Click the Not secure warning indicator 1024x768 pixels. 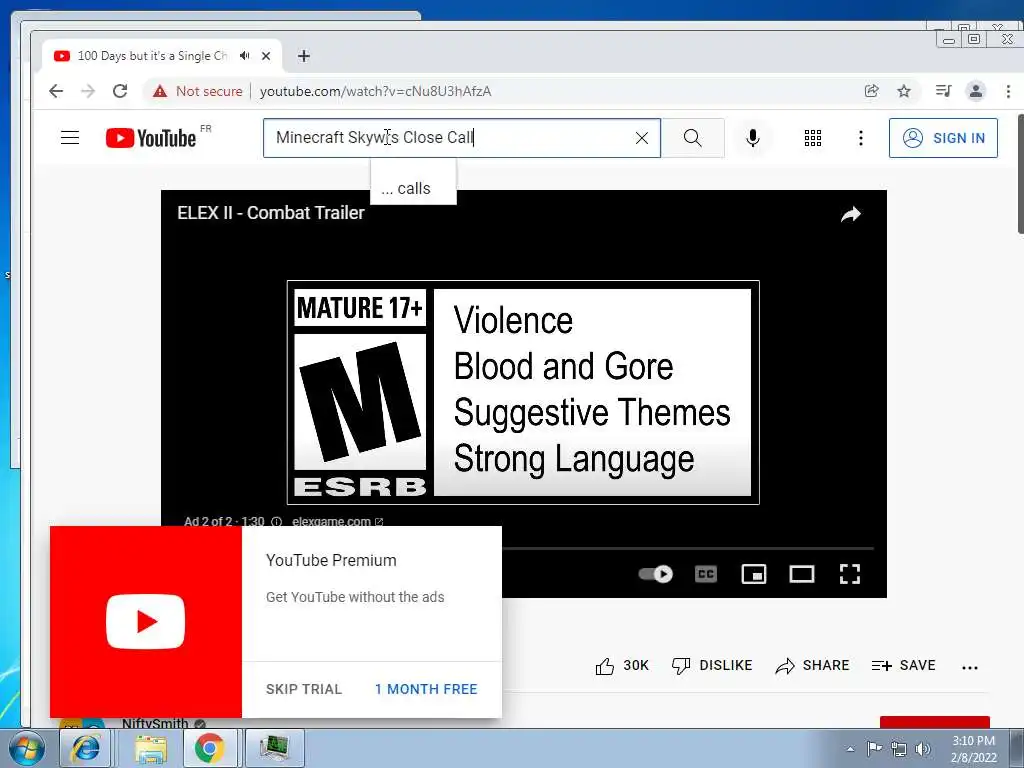coord(197,91)
